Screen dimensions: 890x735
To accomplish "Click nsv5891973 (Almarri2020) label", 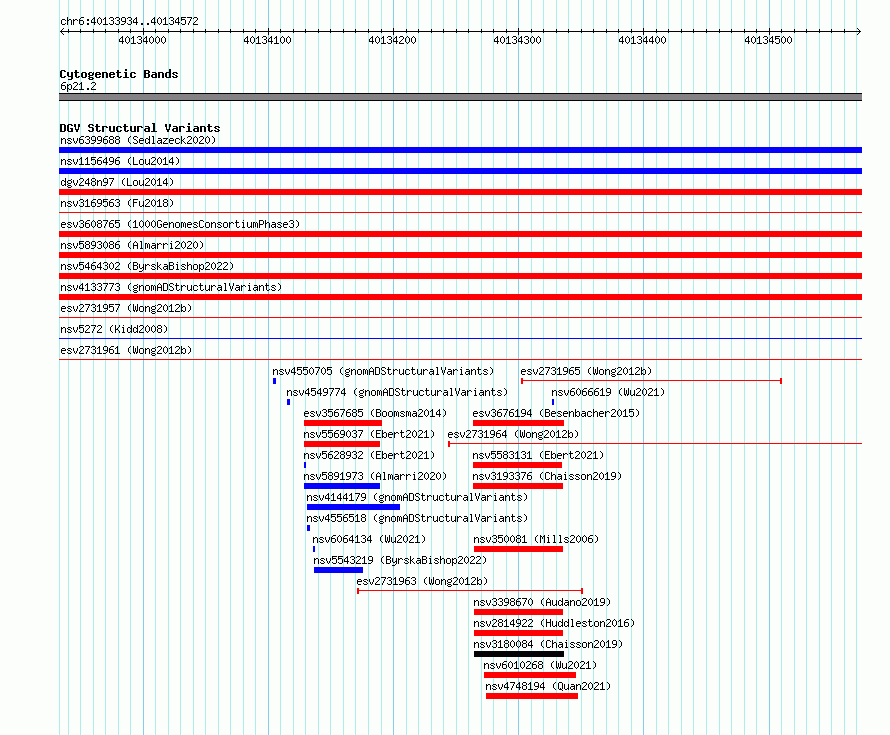I will coord(375,476).
